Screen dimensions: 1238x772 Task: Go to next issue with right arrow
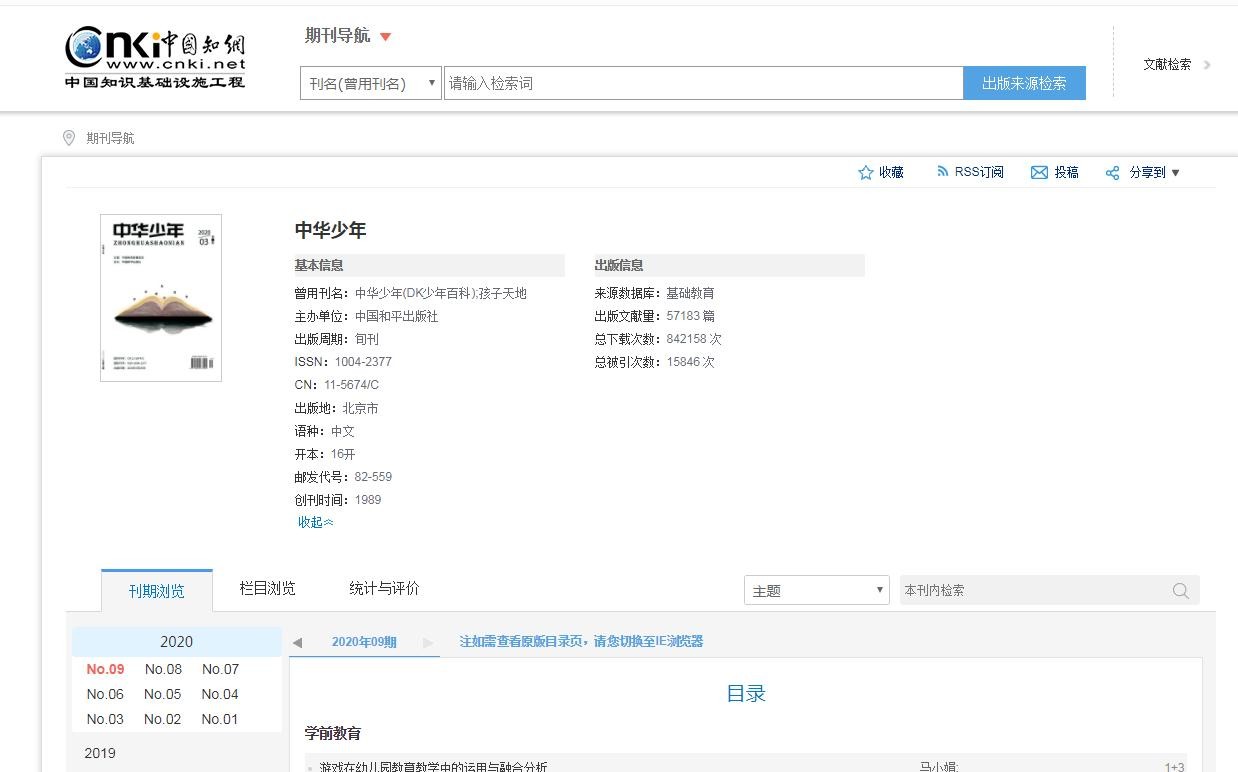(x=429, y=642)
